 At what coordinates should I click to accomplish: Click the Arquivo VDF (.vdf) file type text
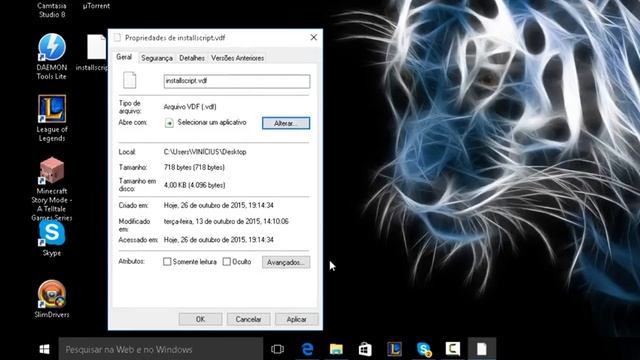coord(190,107)
